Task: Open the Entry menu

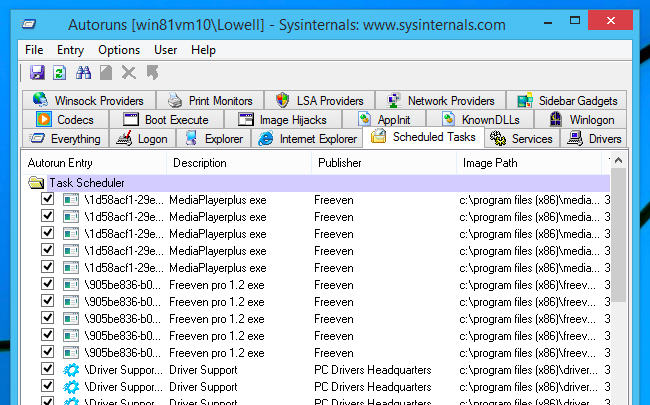Action: 70,50
